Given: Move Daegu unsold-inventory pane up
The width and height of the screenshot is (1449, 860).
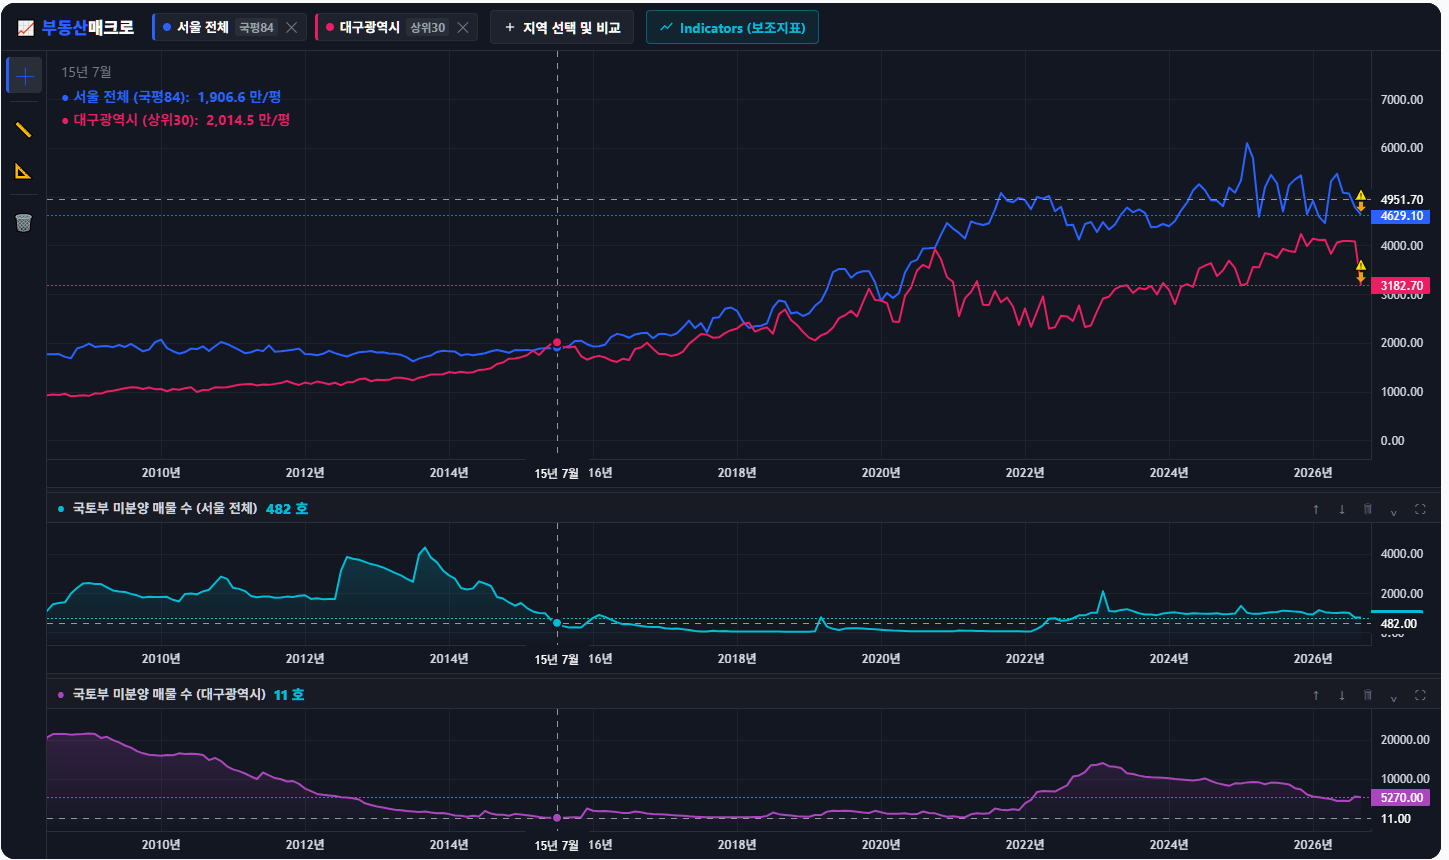Looking at the screenshot, I should click(x=1316, y=695).
